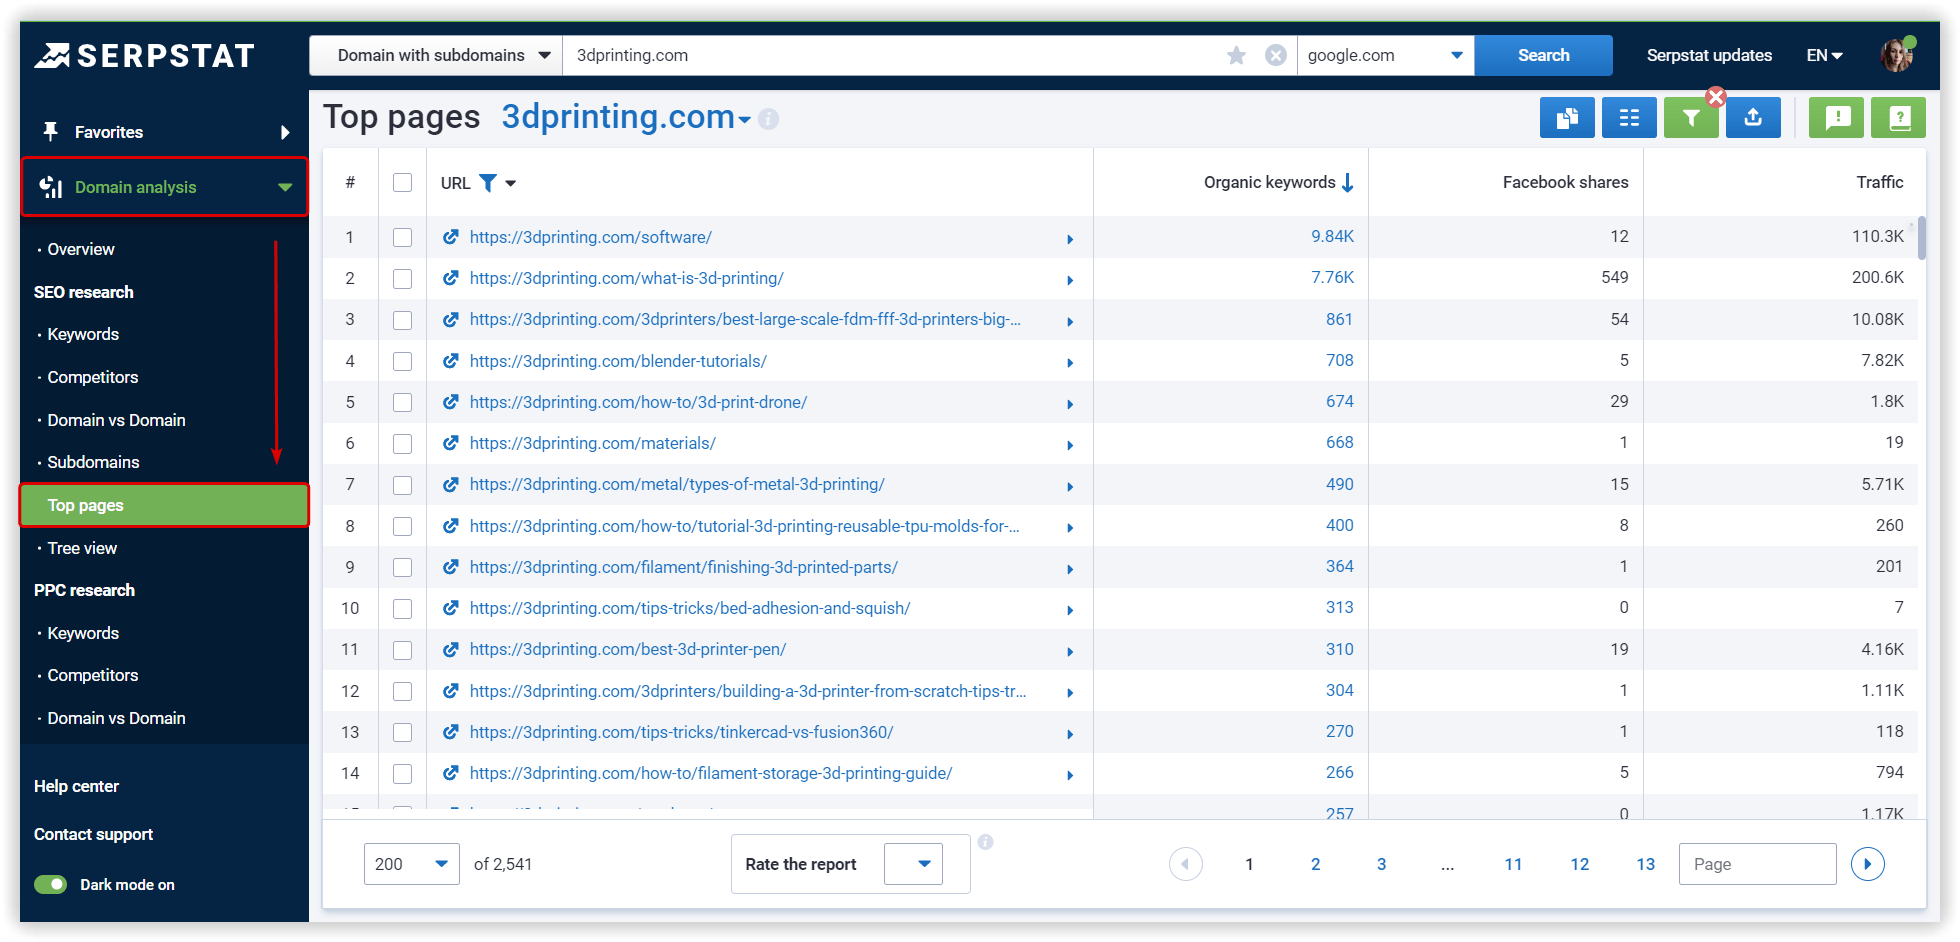Open the column settings button
The width and height of the screenshot is (1960, 942).
click(1629, 118)
